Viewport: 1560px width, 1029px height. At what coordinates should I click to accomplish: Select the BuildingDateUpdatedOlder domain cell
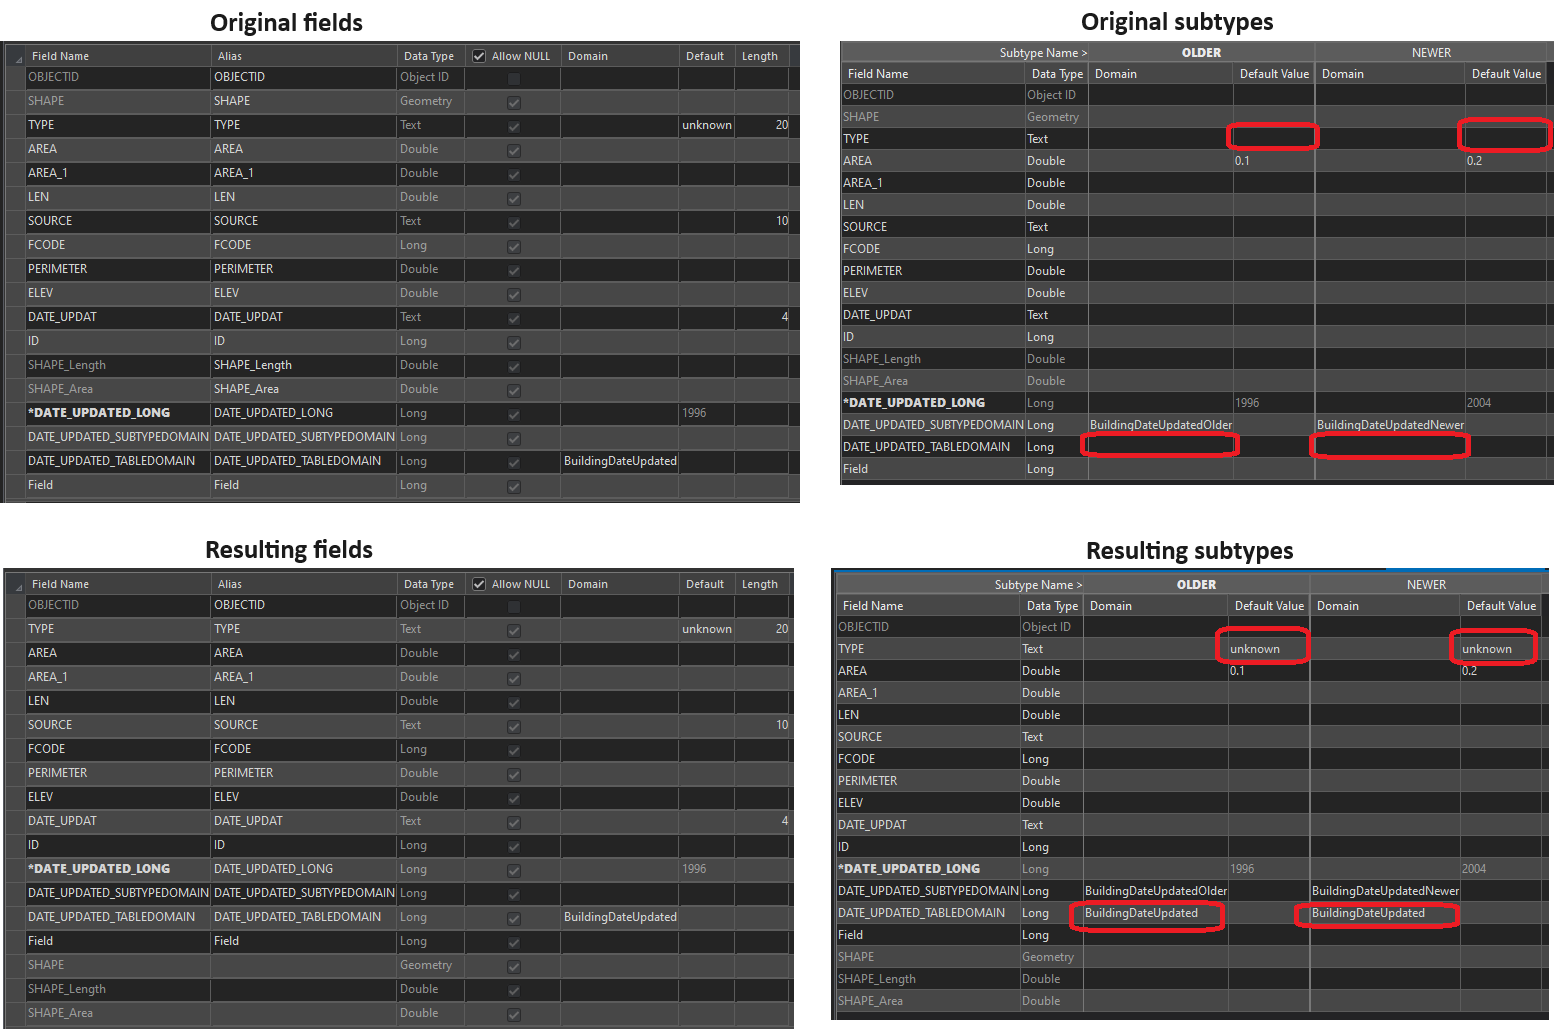[x=1160, y=424]
